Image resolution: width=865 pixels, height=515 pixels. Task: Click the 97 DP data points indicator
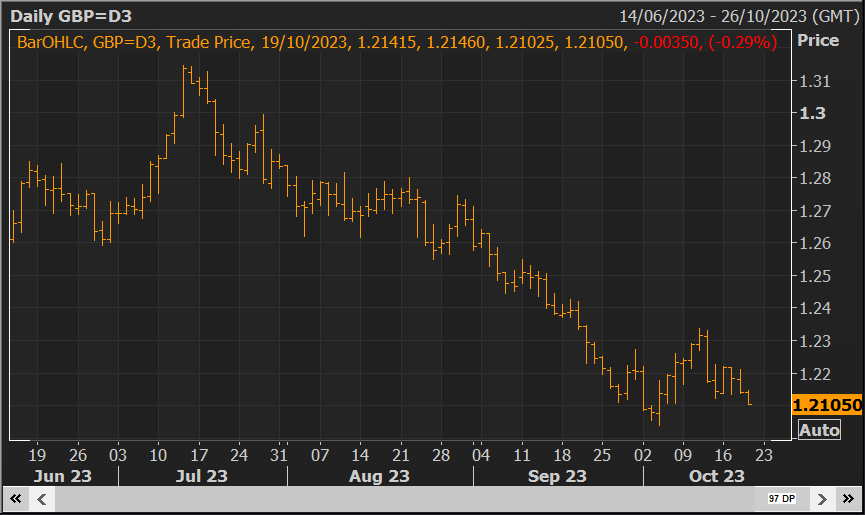point(781,498)
